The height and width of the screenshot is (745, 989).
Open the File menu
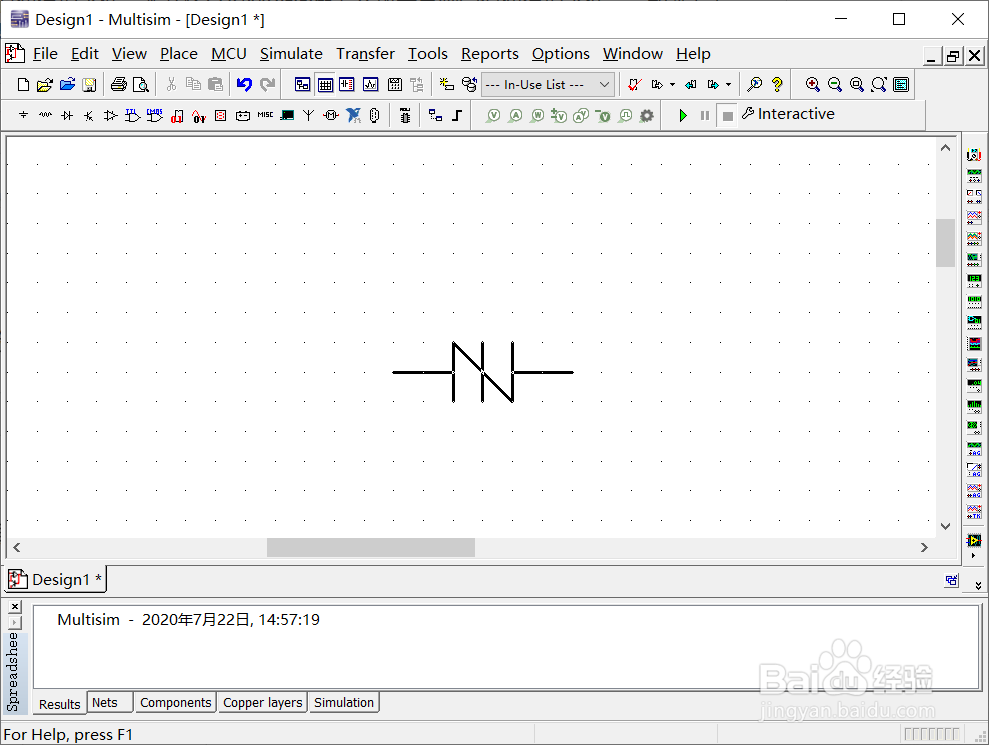tap(45, 54)
